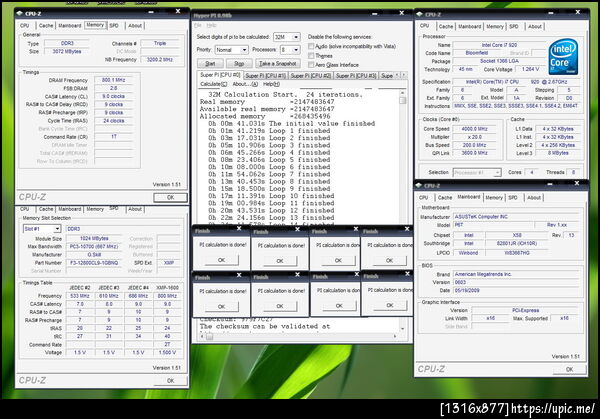Image resolution: width=600 pixels, height=419 pixels.
Task: Click the Manufacturer 'ASUSTeK Computer INC' field
Action: click(x=517, y=217)
